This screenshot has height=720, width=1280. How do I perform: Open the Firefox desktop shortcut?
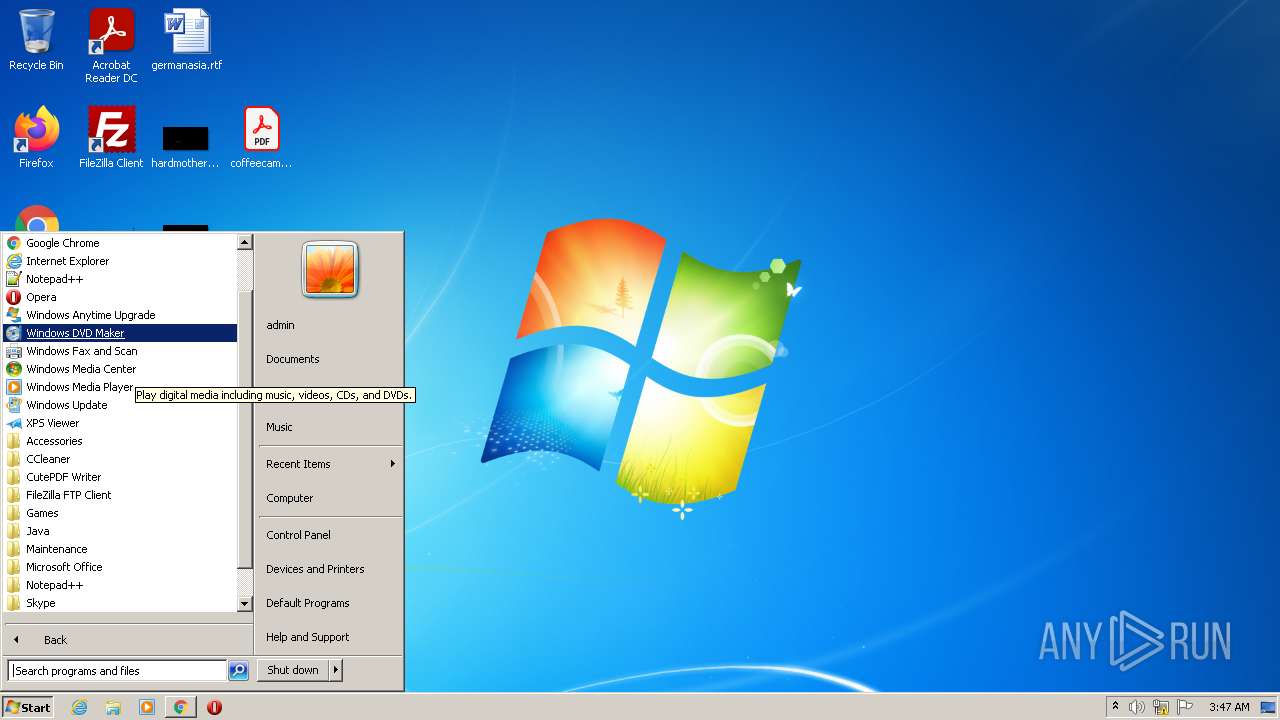[36, 137]
